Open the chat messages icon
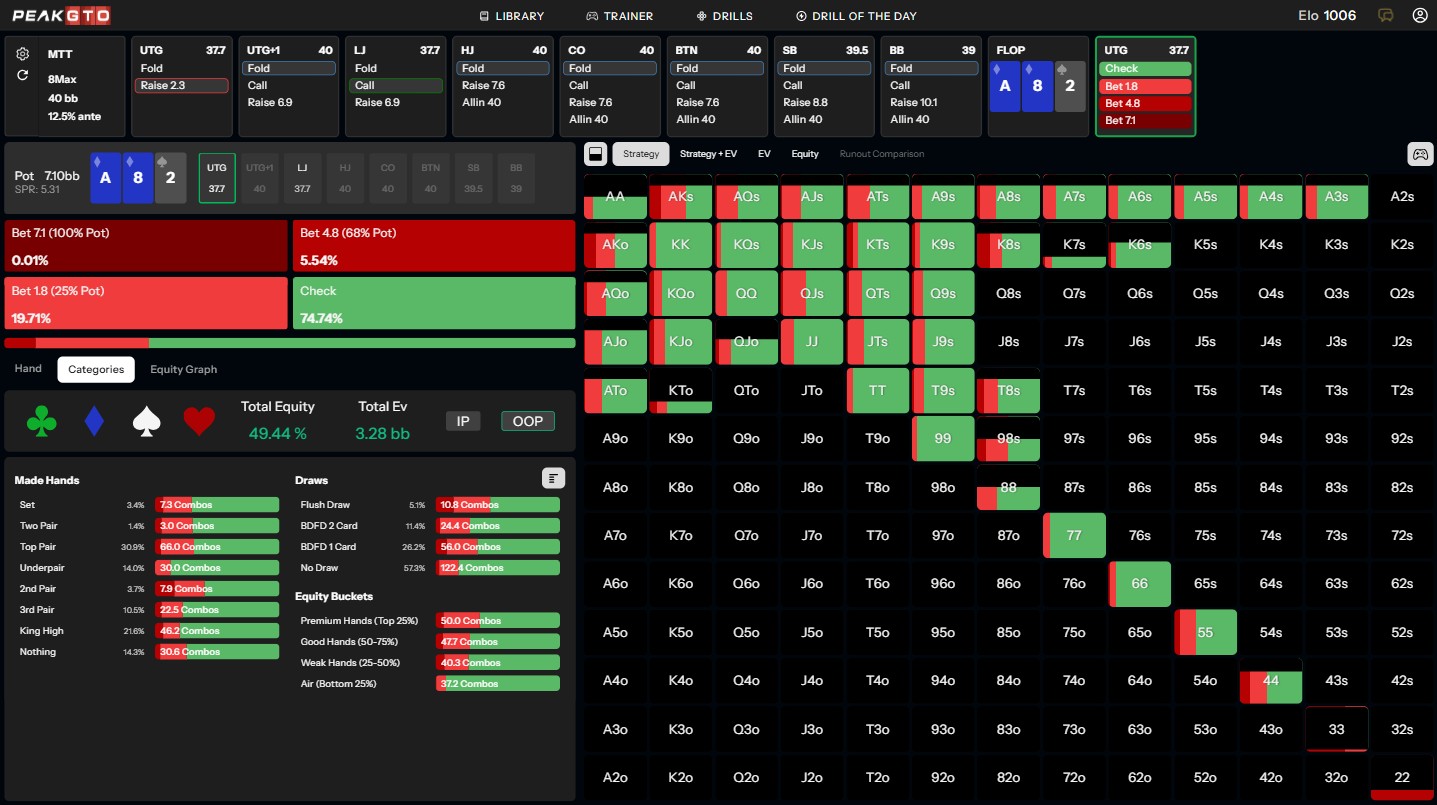1437x805 pixels. 1386,16
